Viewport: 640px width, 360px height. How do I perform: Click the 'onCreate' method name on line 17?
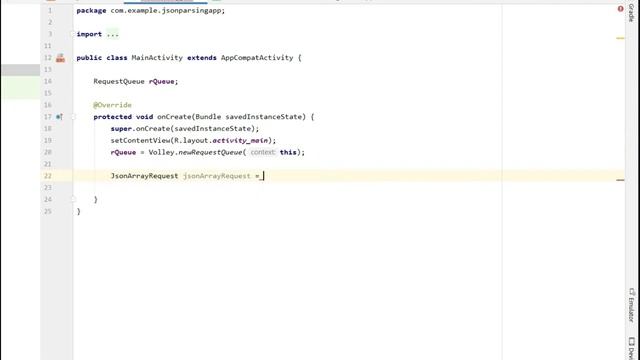[x=174, y=117]
